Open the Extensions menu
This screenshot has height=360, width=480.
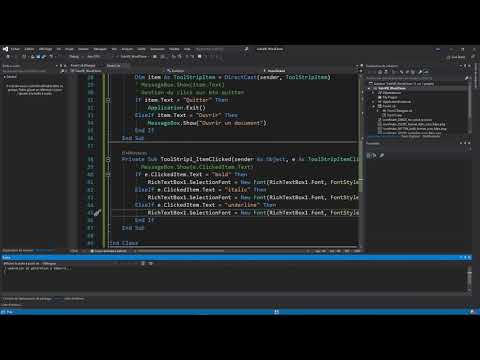tap(157, 49)
